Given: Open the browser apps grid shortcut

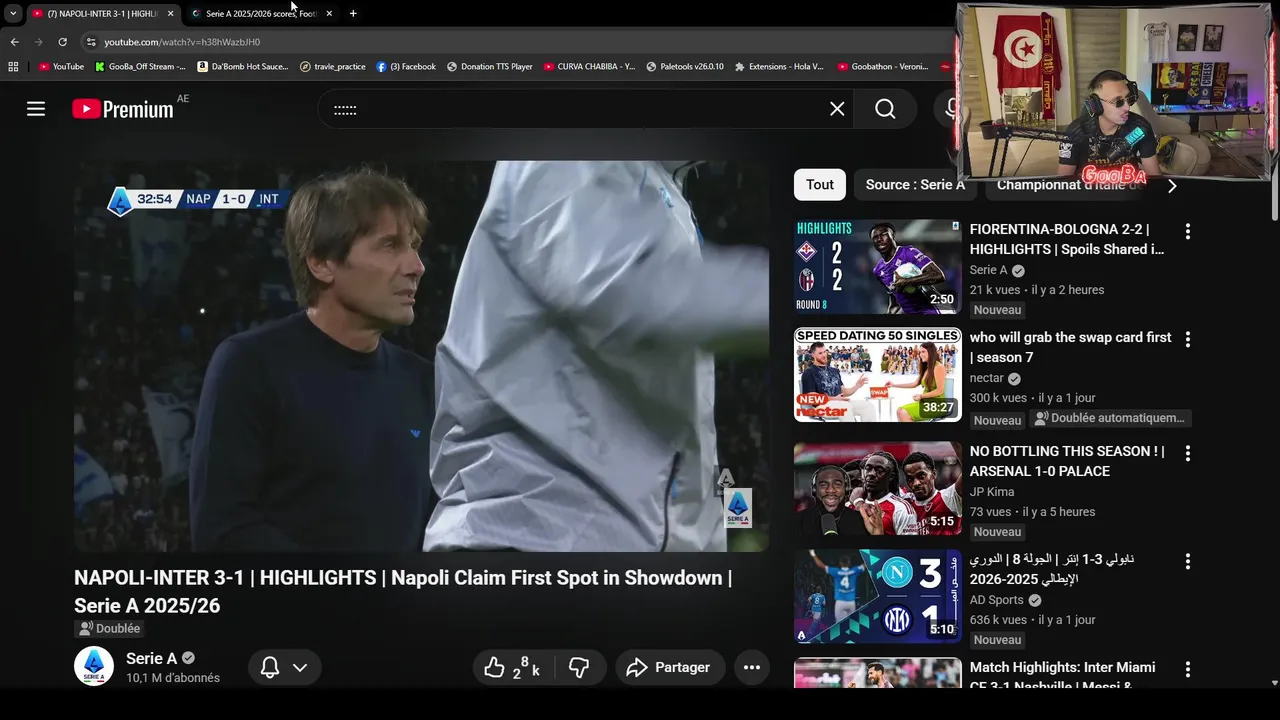Looking at the screenshot, I should pos(13,67).
